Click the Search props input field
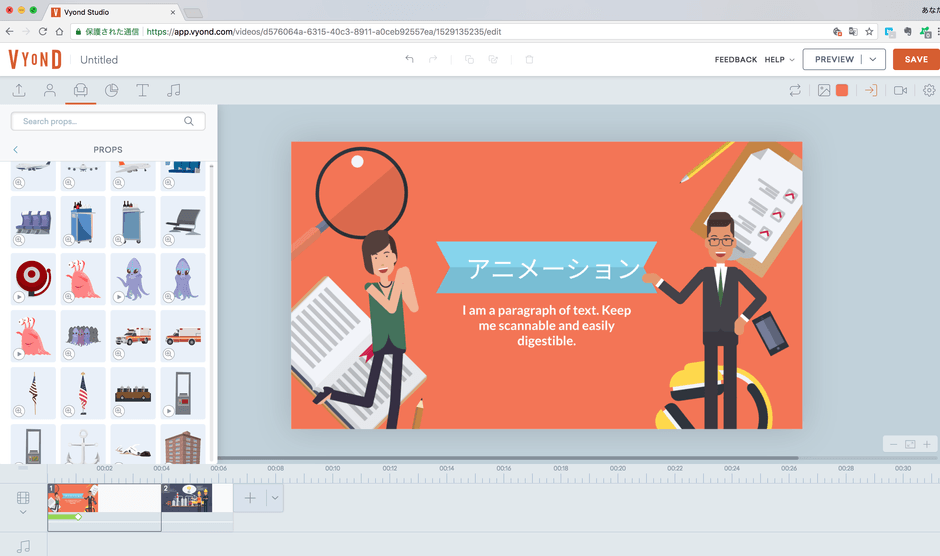This screenshot has width=940, height=556. pyautogui.click(x=100, y=121)
